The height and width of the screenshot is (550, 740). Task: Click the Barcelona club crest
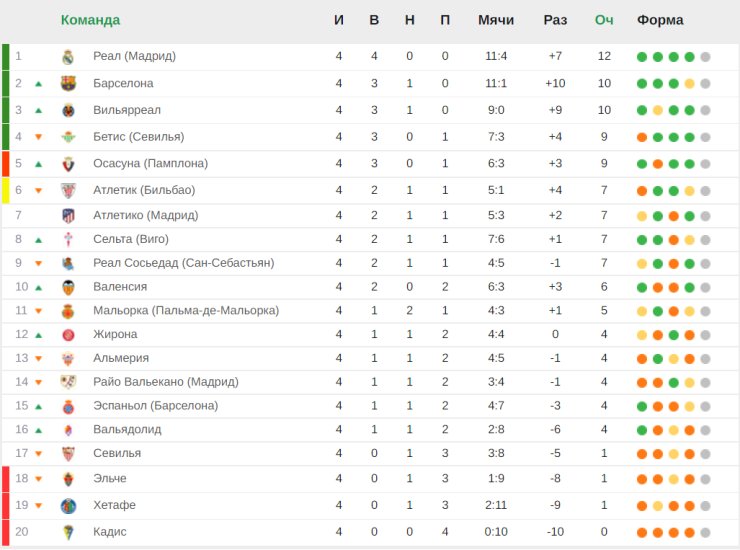point(68,83)
